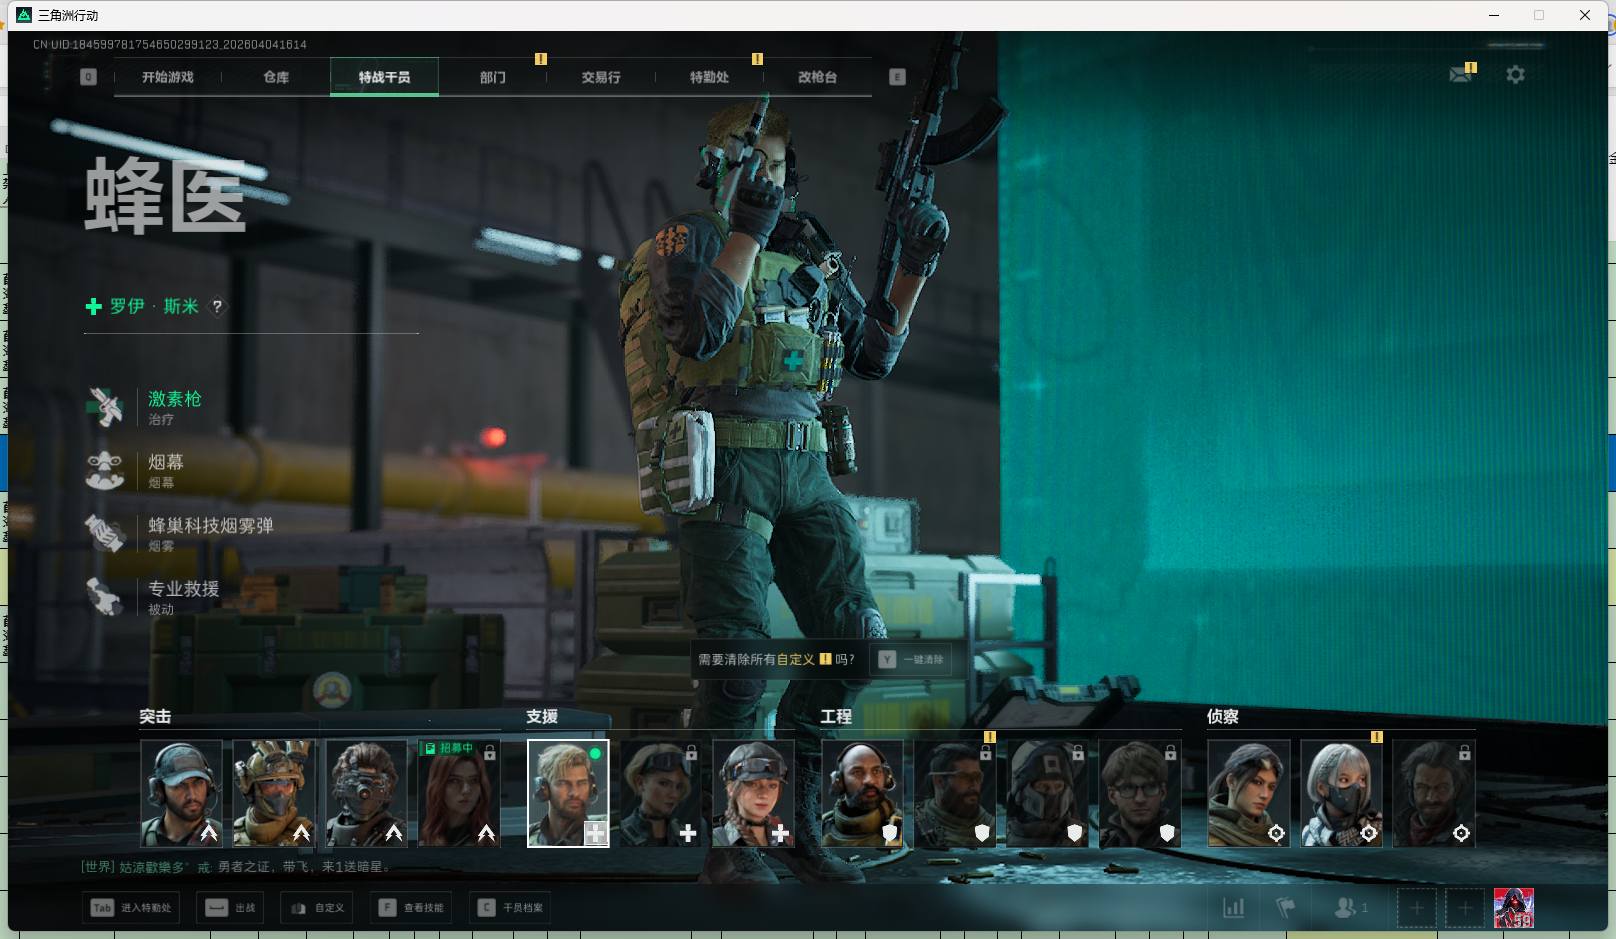
Task: Open the statistics bar chart icon
Action: pyautogui.click(x=1234, y=908)
